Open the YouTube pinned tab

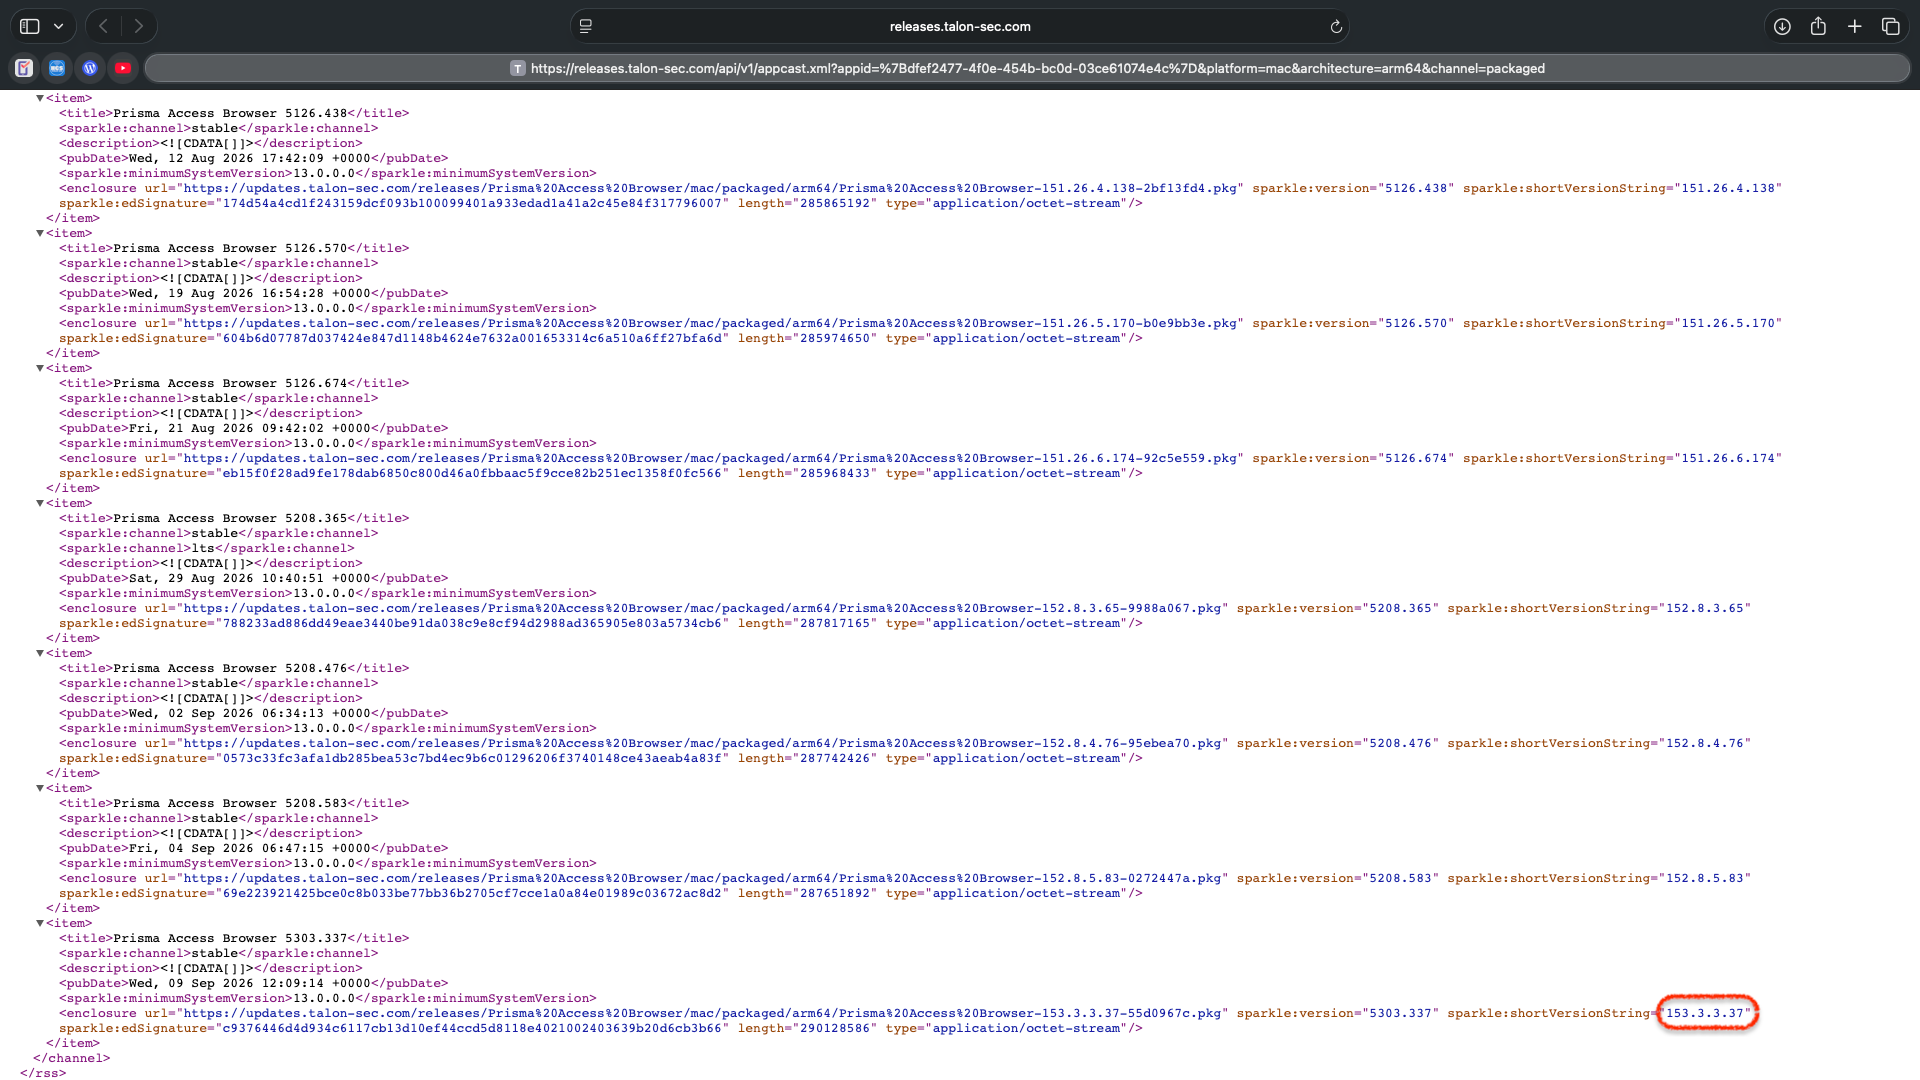click(x=123, y=68)
